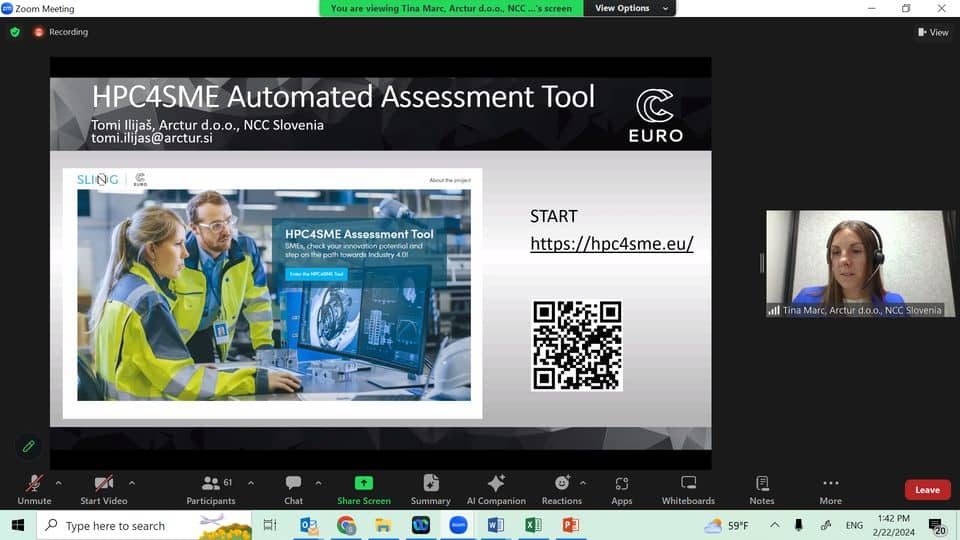Screen dimensions: 960x540
Task: Expand the arrow beside Reactions
Action: [583, 483]
